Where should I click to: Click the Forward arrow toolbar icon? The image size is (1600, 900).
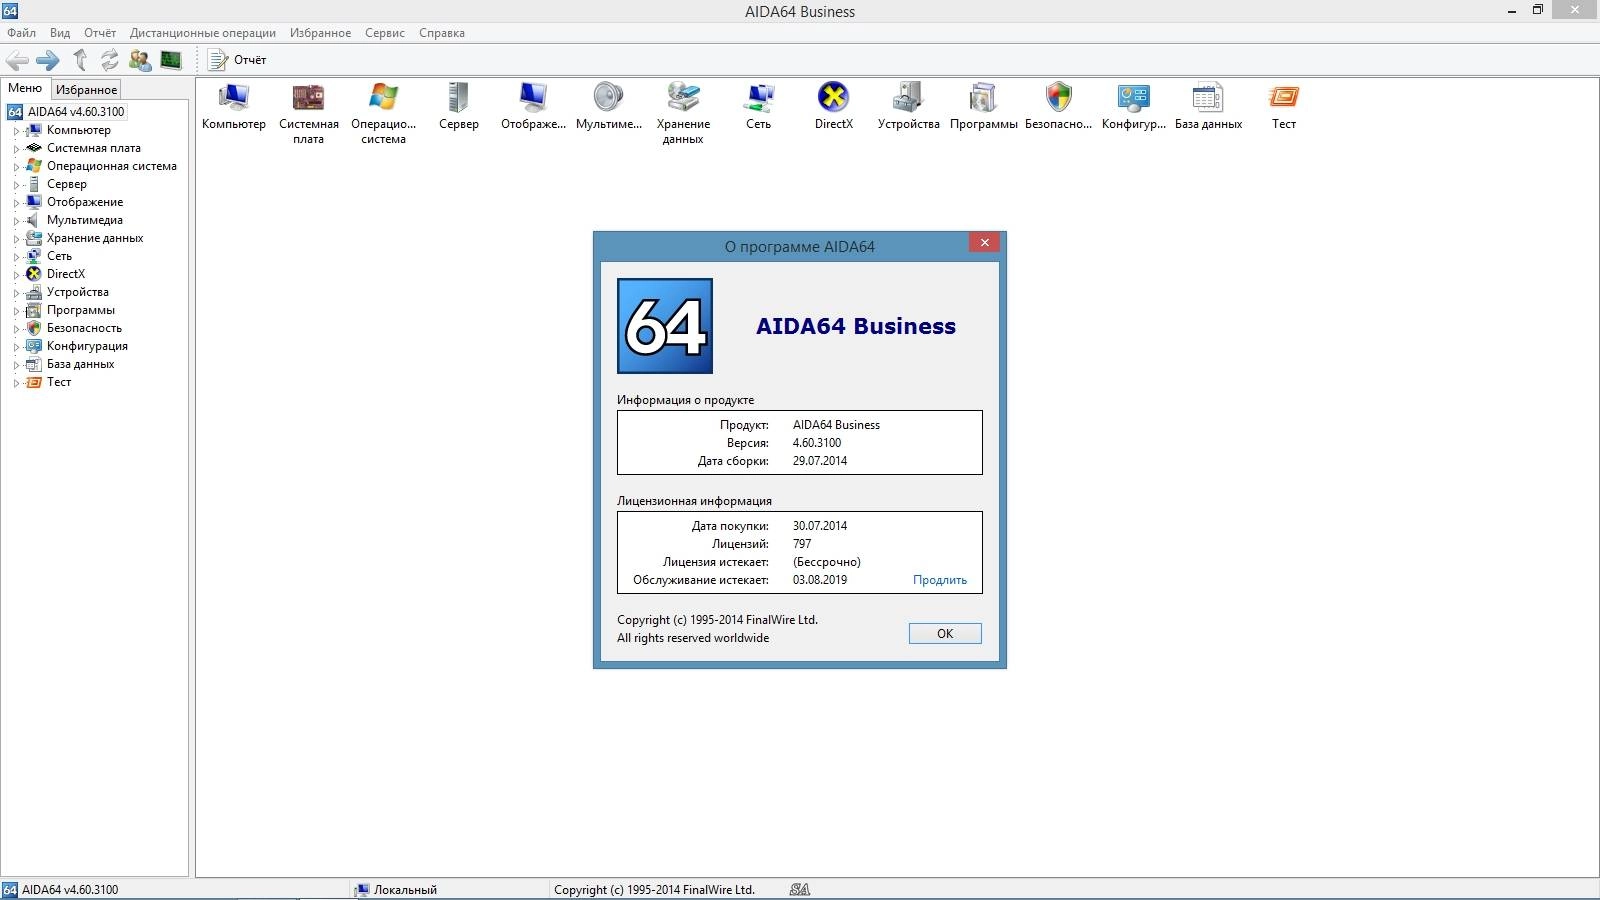point(48,60)
